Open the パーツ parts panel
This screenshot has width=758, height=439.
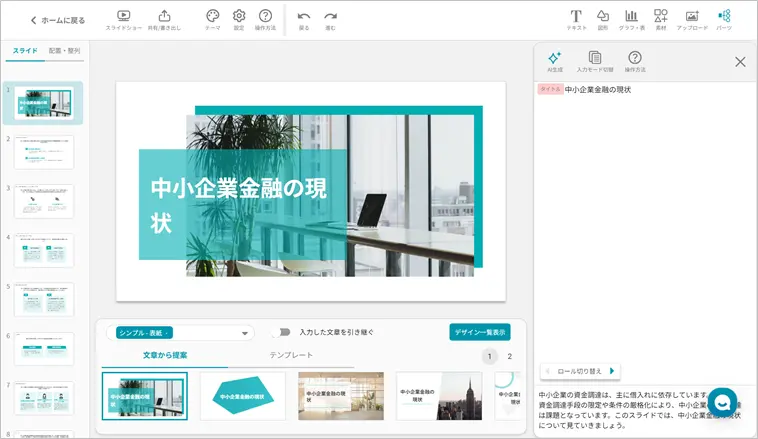click(724, 20)
